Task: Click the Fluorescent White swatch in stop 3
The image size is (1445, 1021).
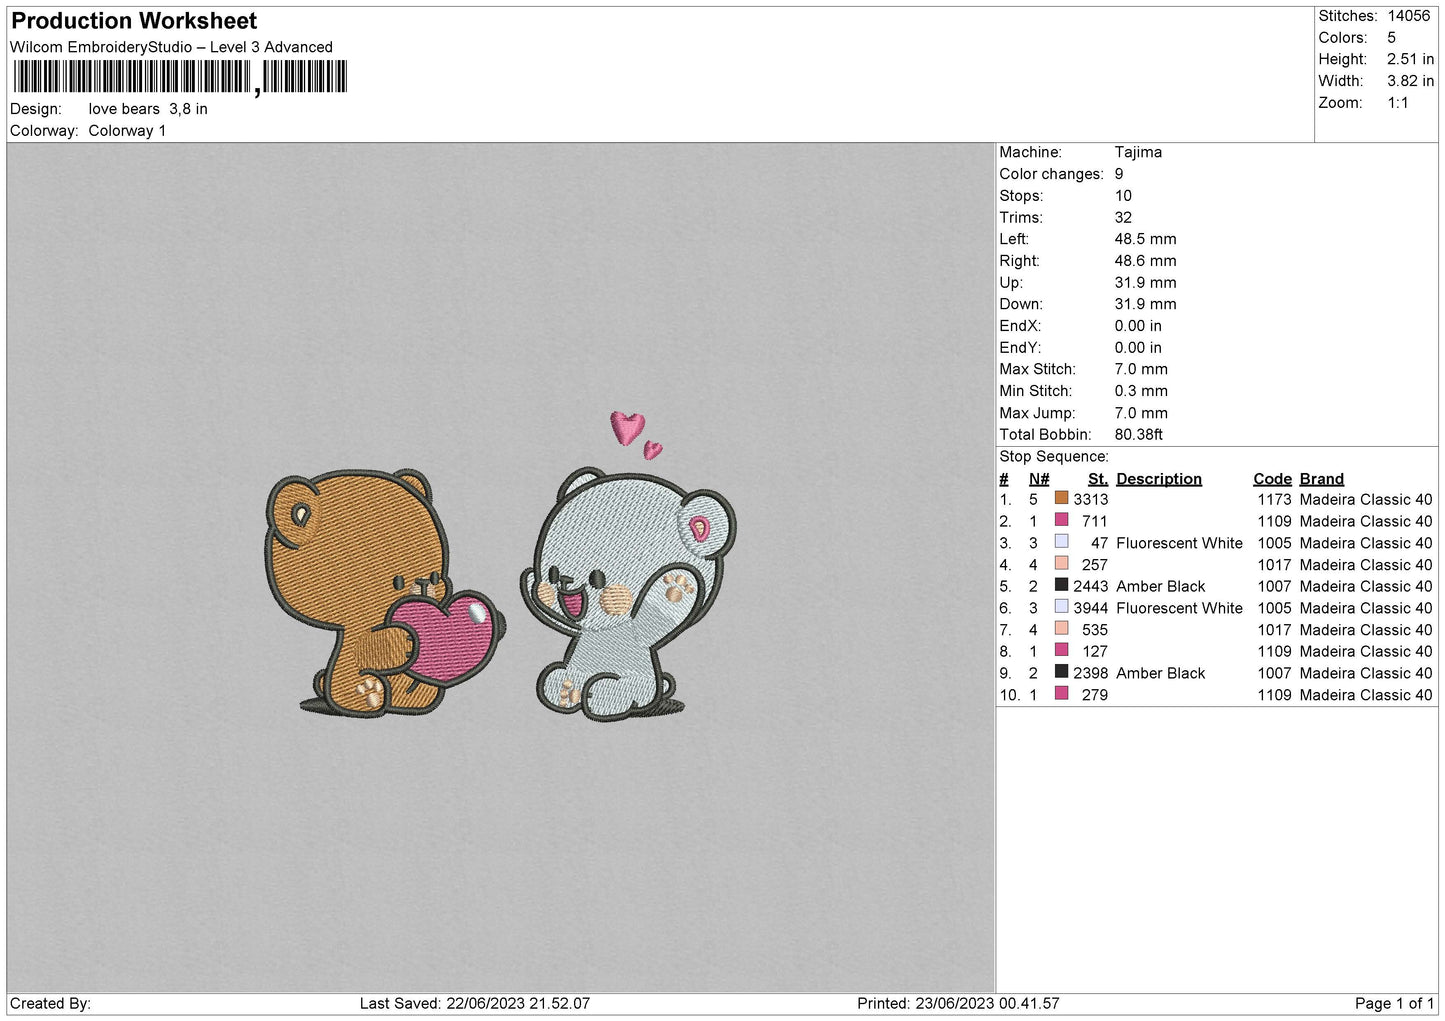Action: [x=1061, y=542]
